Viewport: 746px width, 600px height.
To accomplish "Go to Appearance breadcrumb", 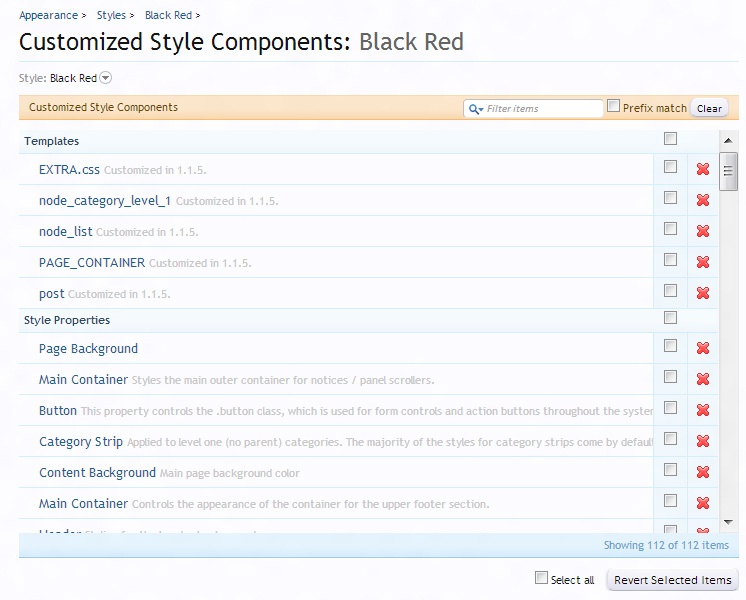I will tap(48, 15).
